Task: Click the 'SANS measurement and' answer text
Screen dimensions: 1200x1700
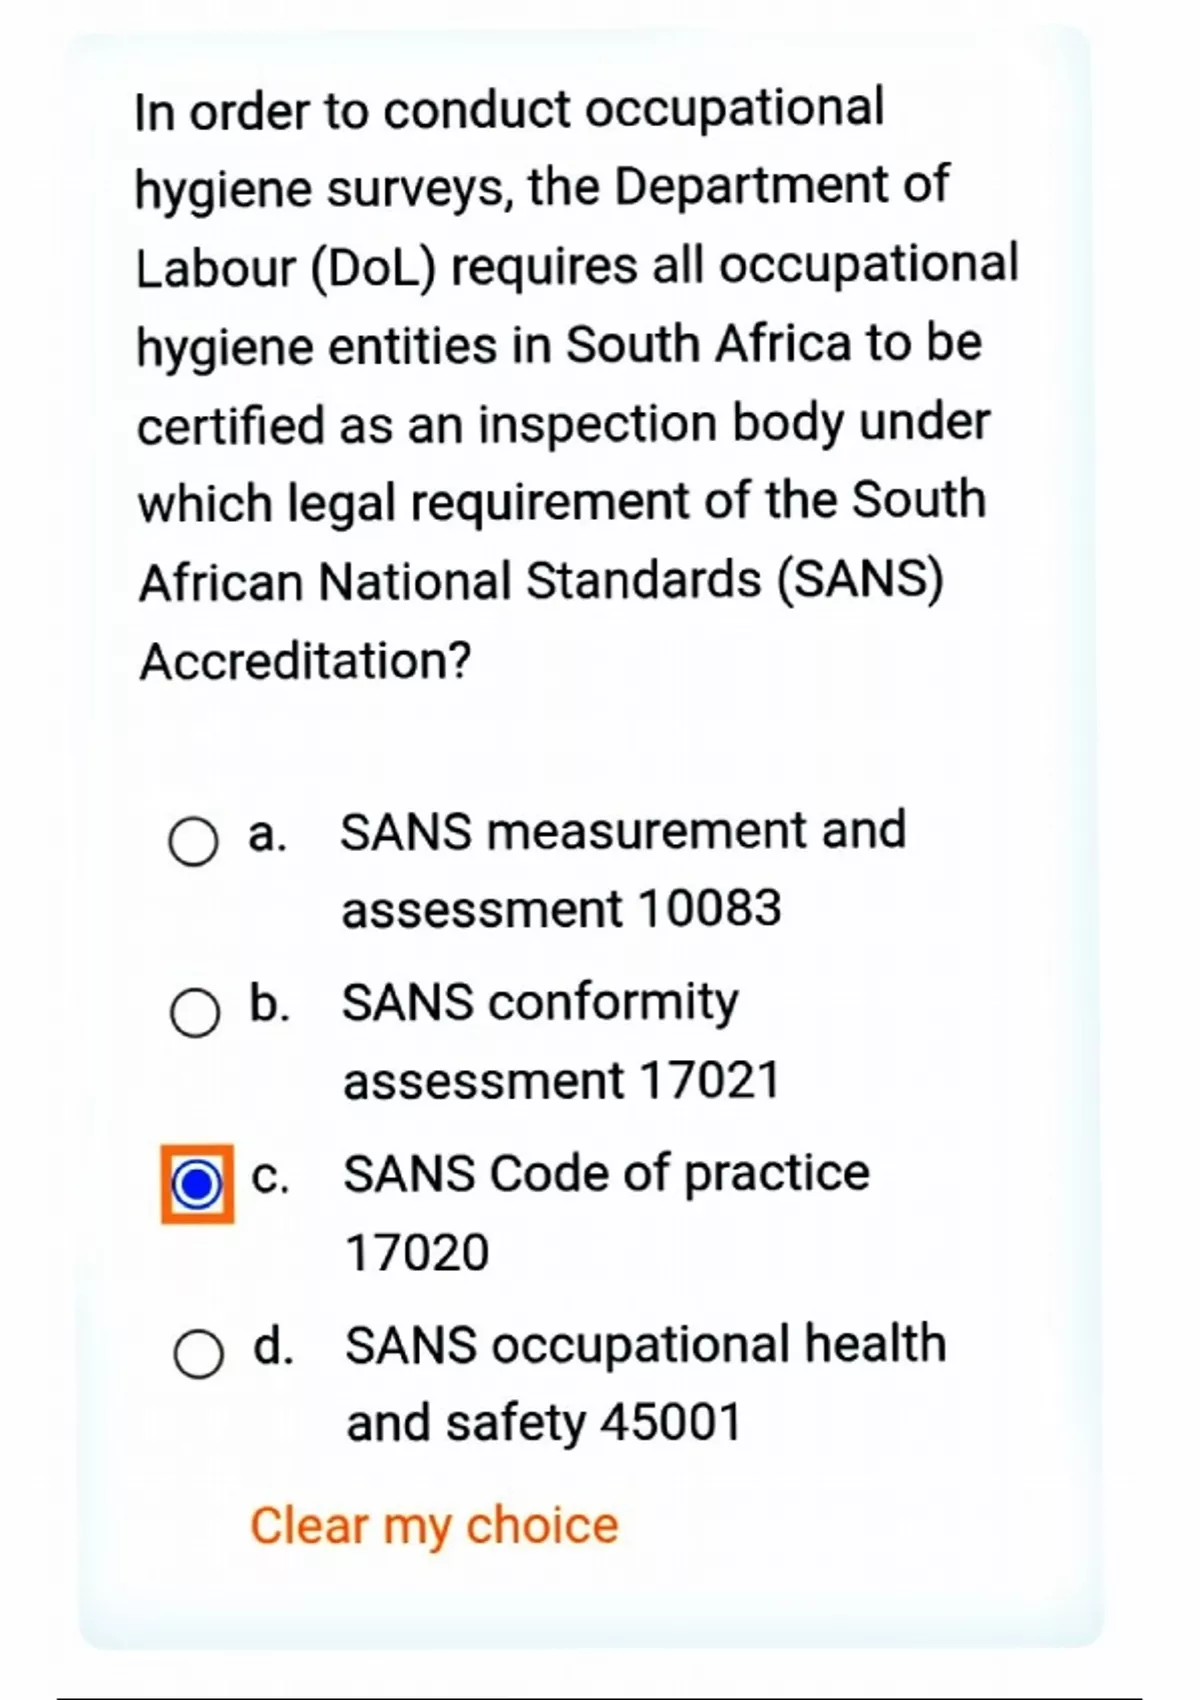Action: click(623, 831)
